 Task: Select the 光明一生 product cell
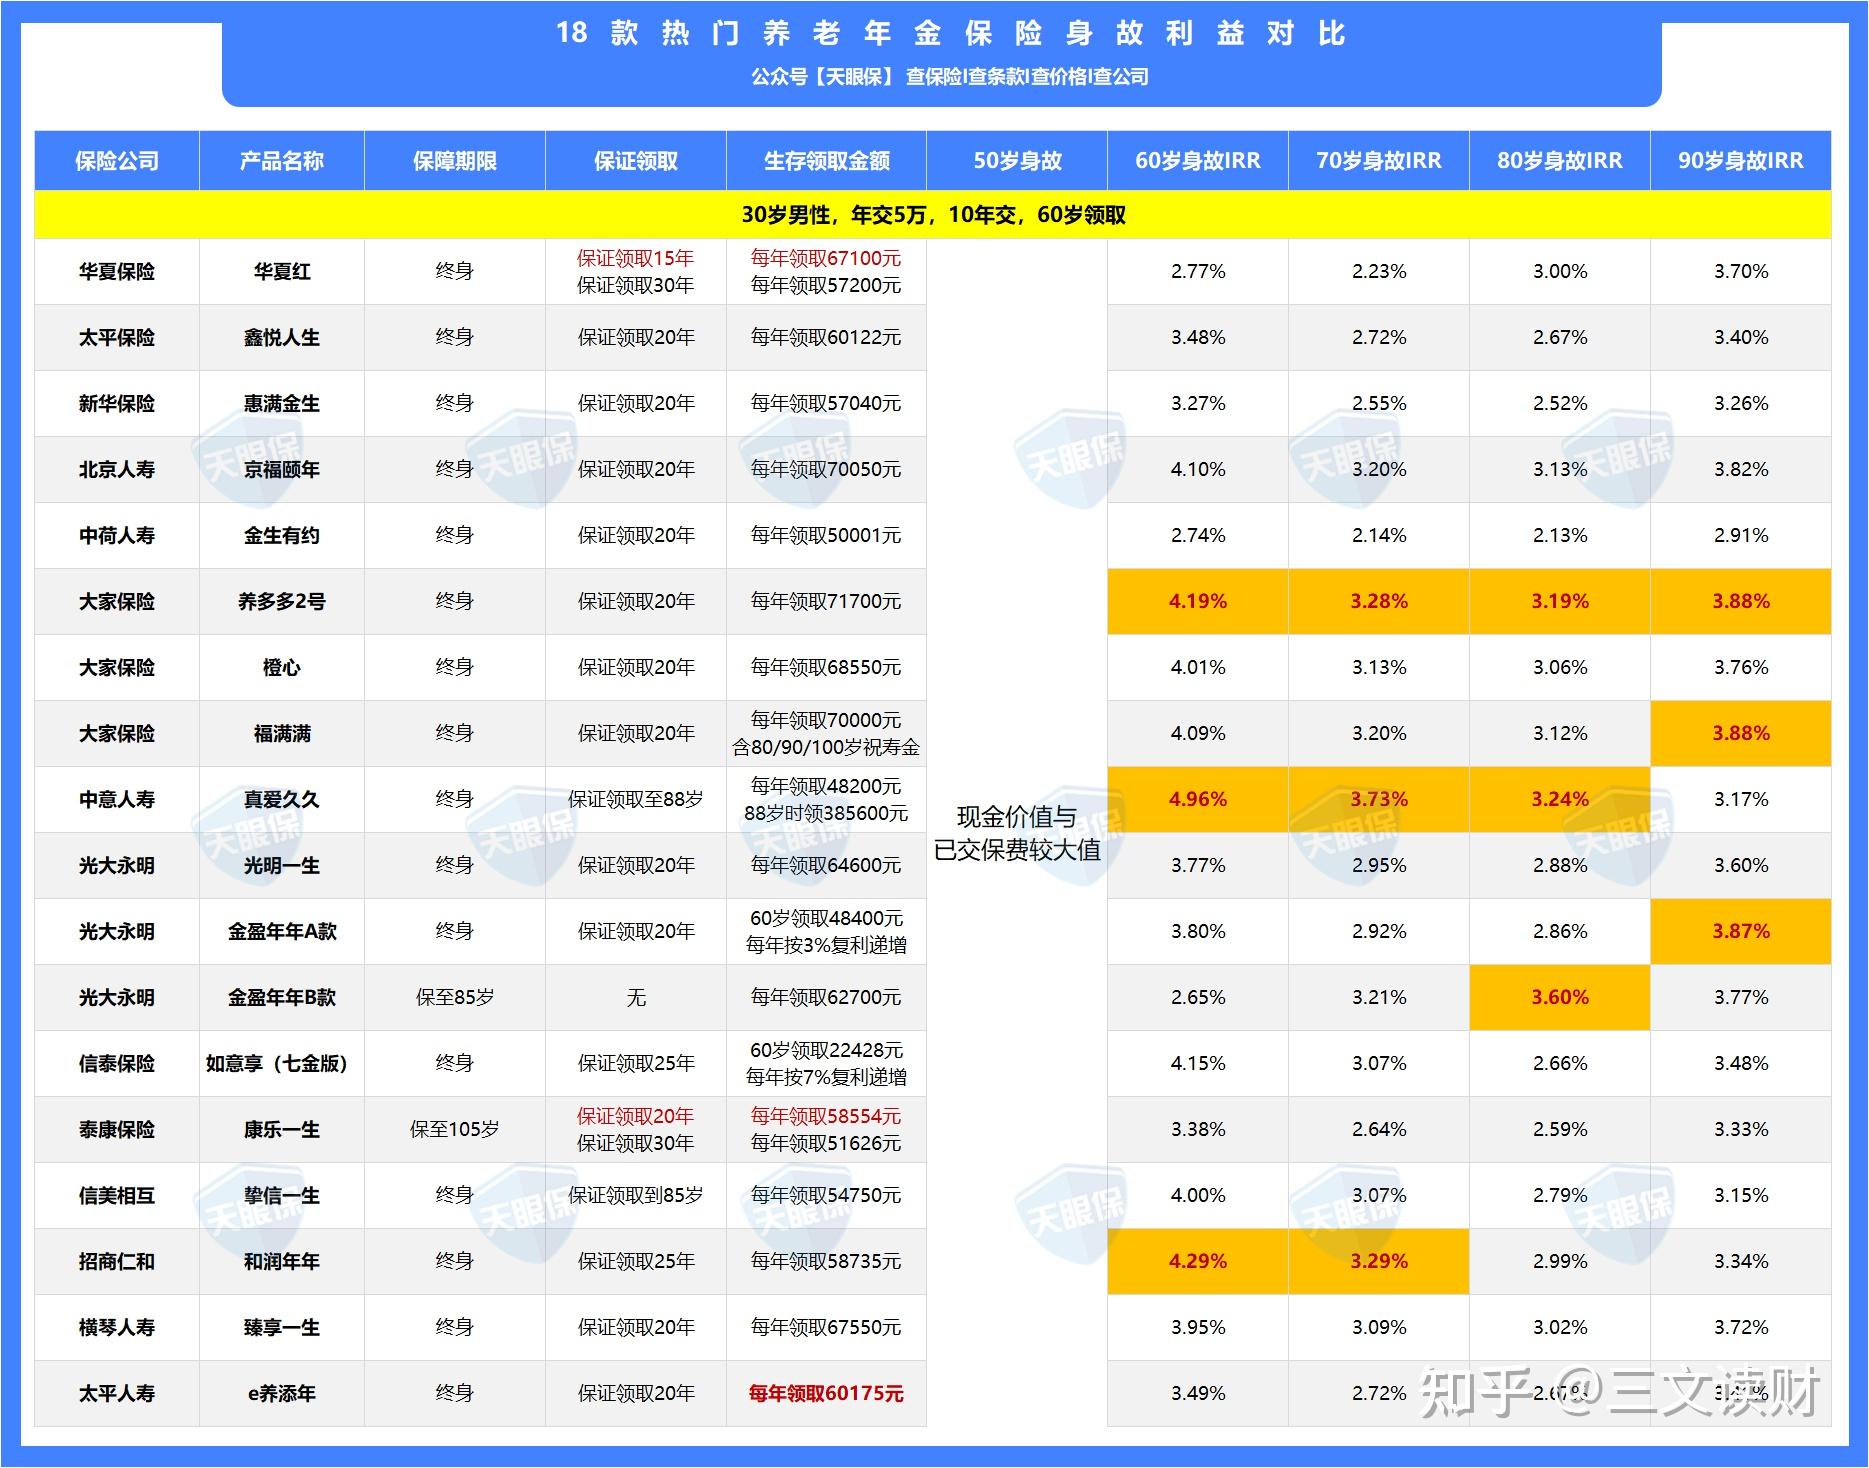[282, 866]
